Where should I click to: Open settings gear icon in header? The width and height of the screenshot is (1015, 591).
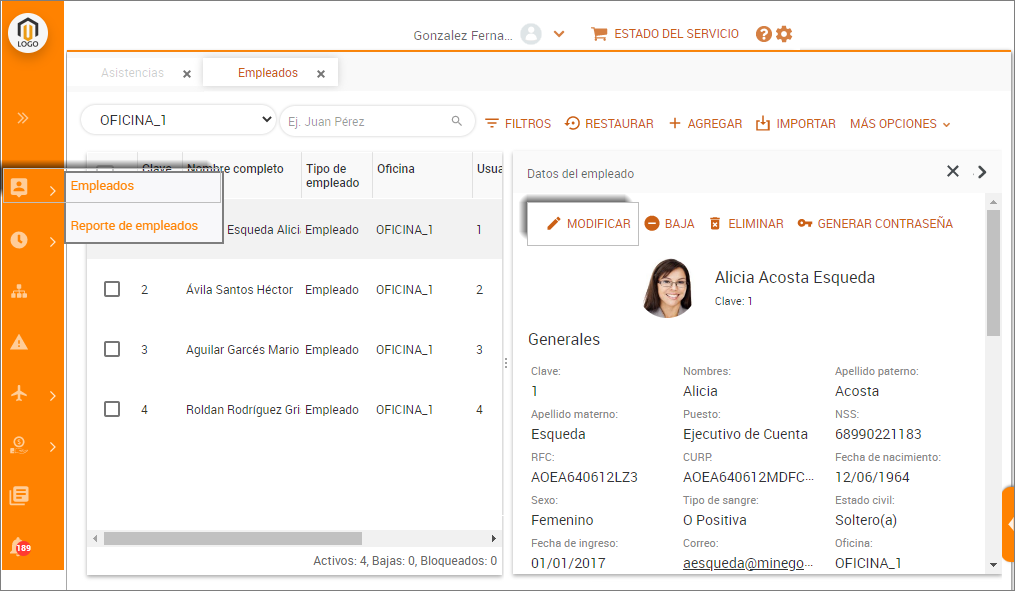(x=784, y=34)
